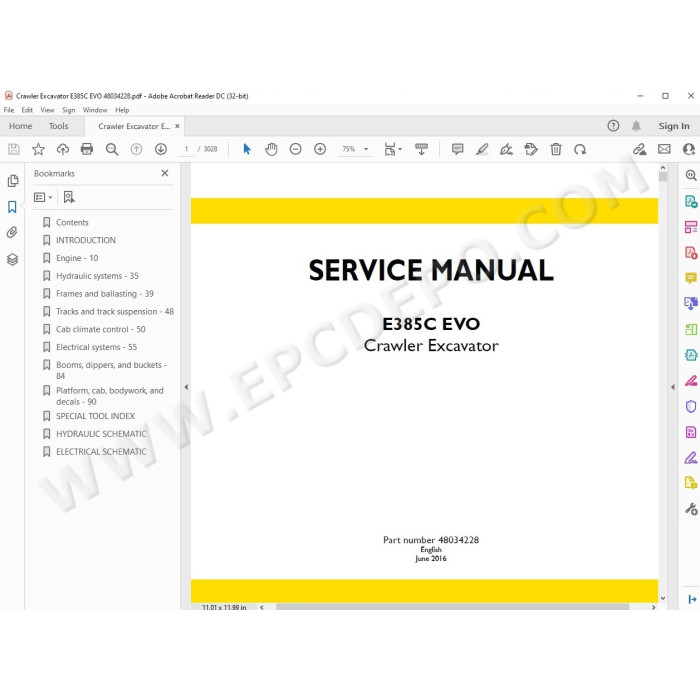Expand the right tools pane arrow

(x=673, y=387)
